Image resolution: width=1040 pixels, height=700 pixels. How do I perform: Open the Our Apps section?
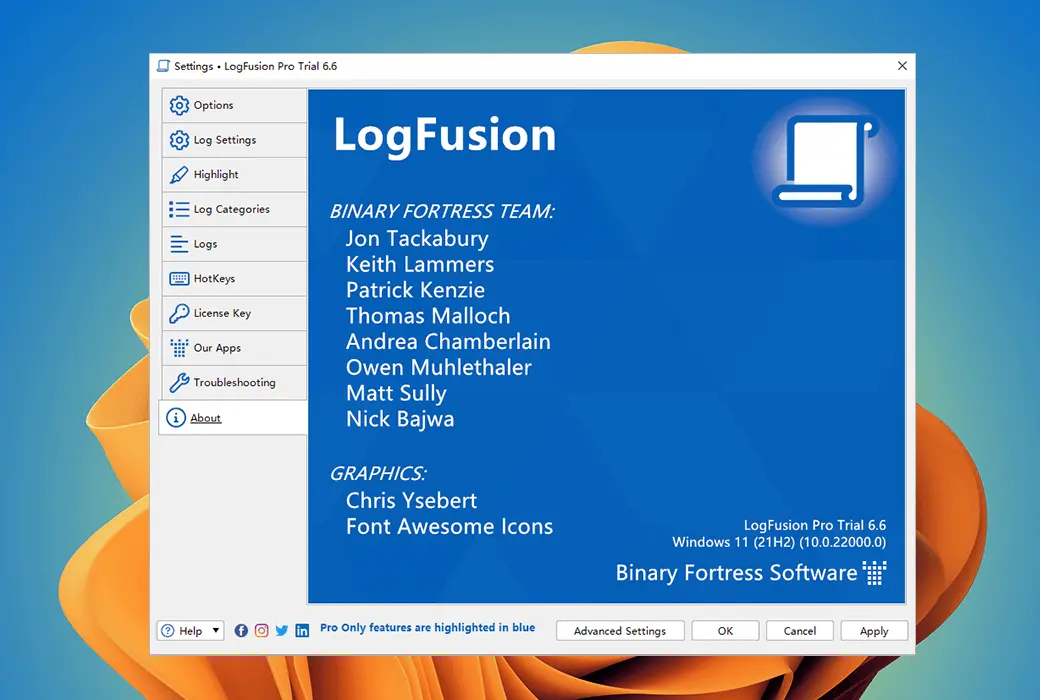click(x=234, y=348)
